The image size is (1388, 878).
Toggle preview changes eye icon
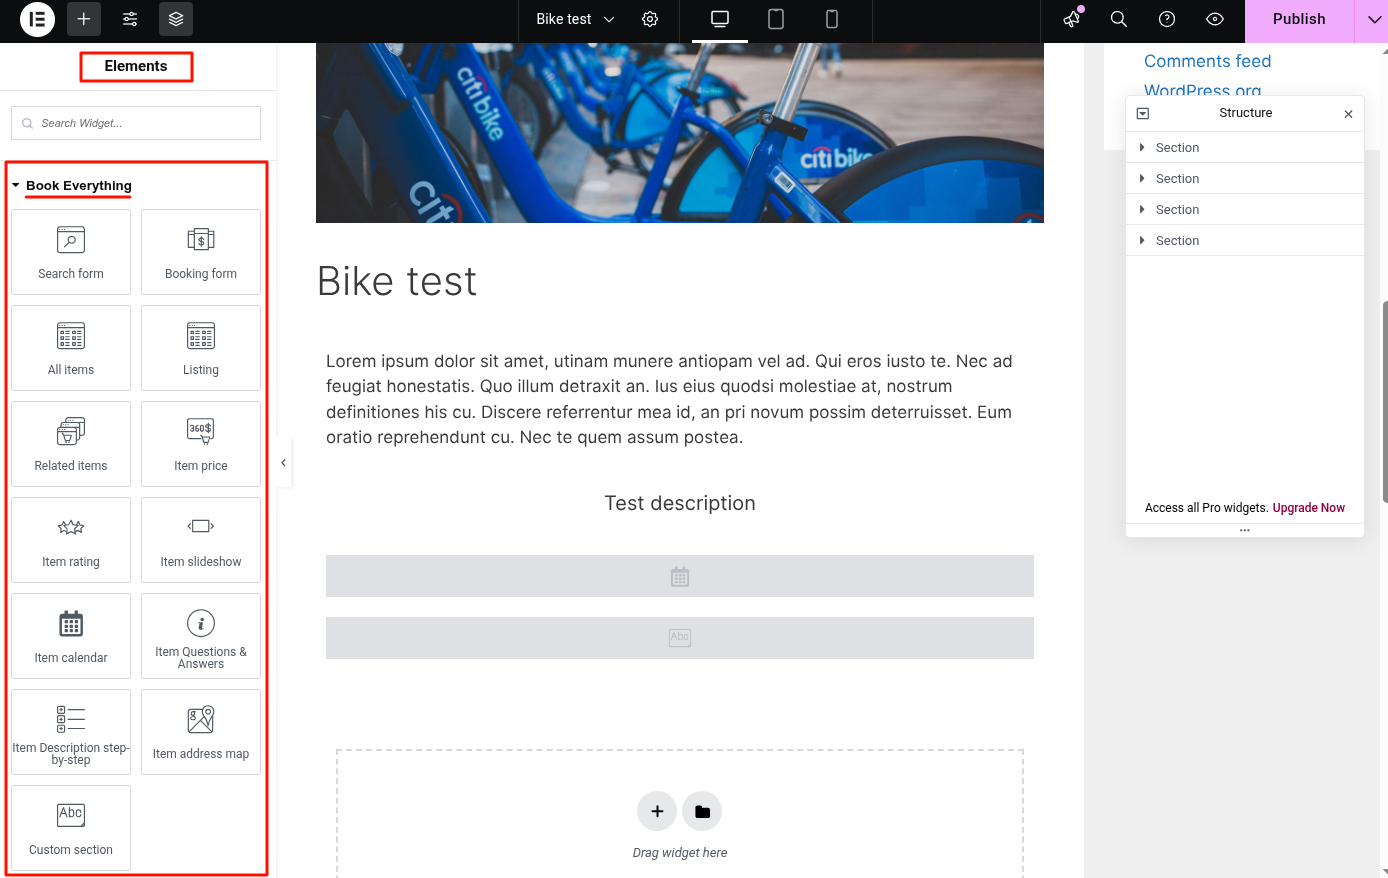(x=1215, y=19)
